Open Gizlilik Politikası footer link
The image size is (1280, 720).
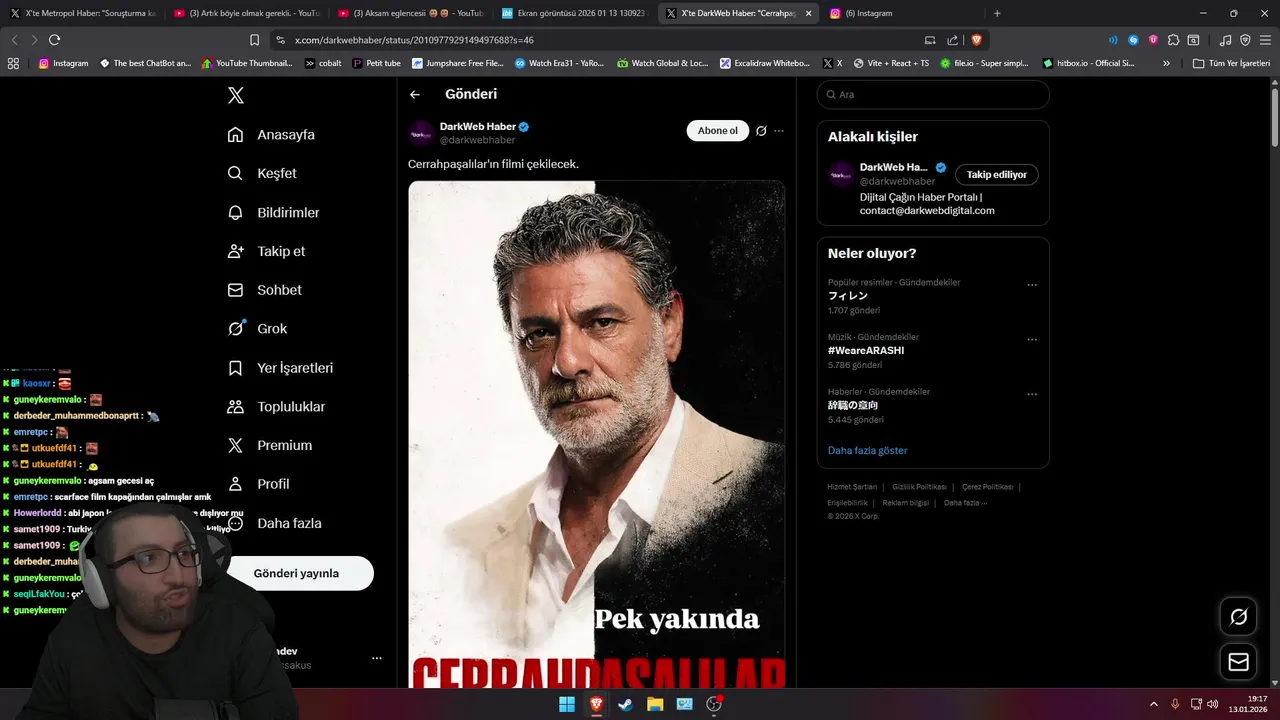point(918,487)
